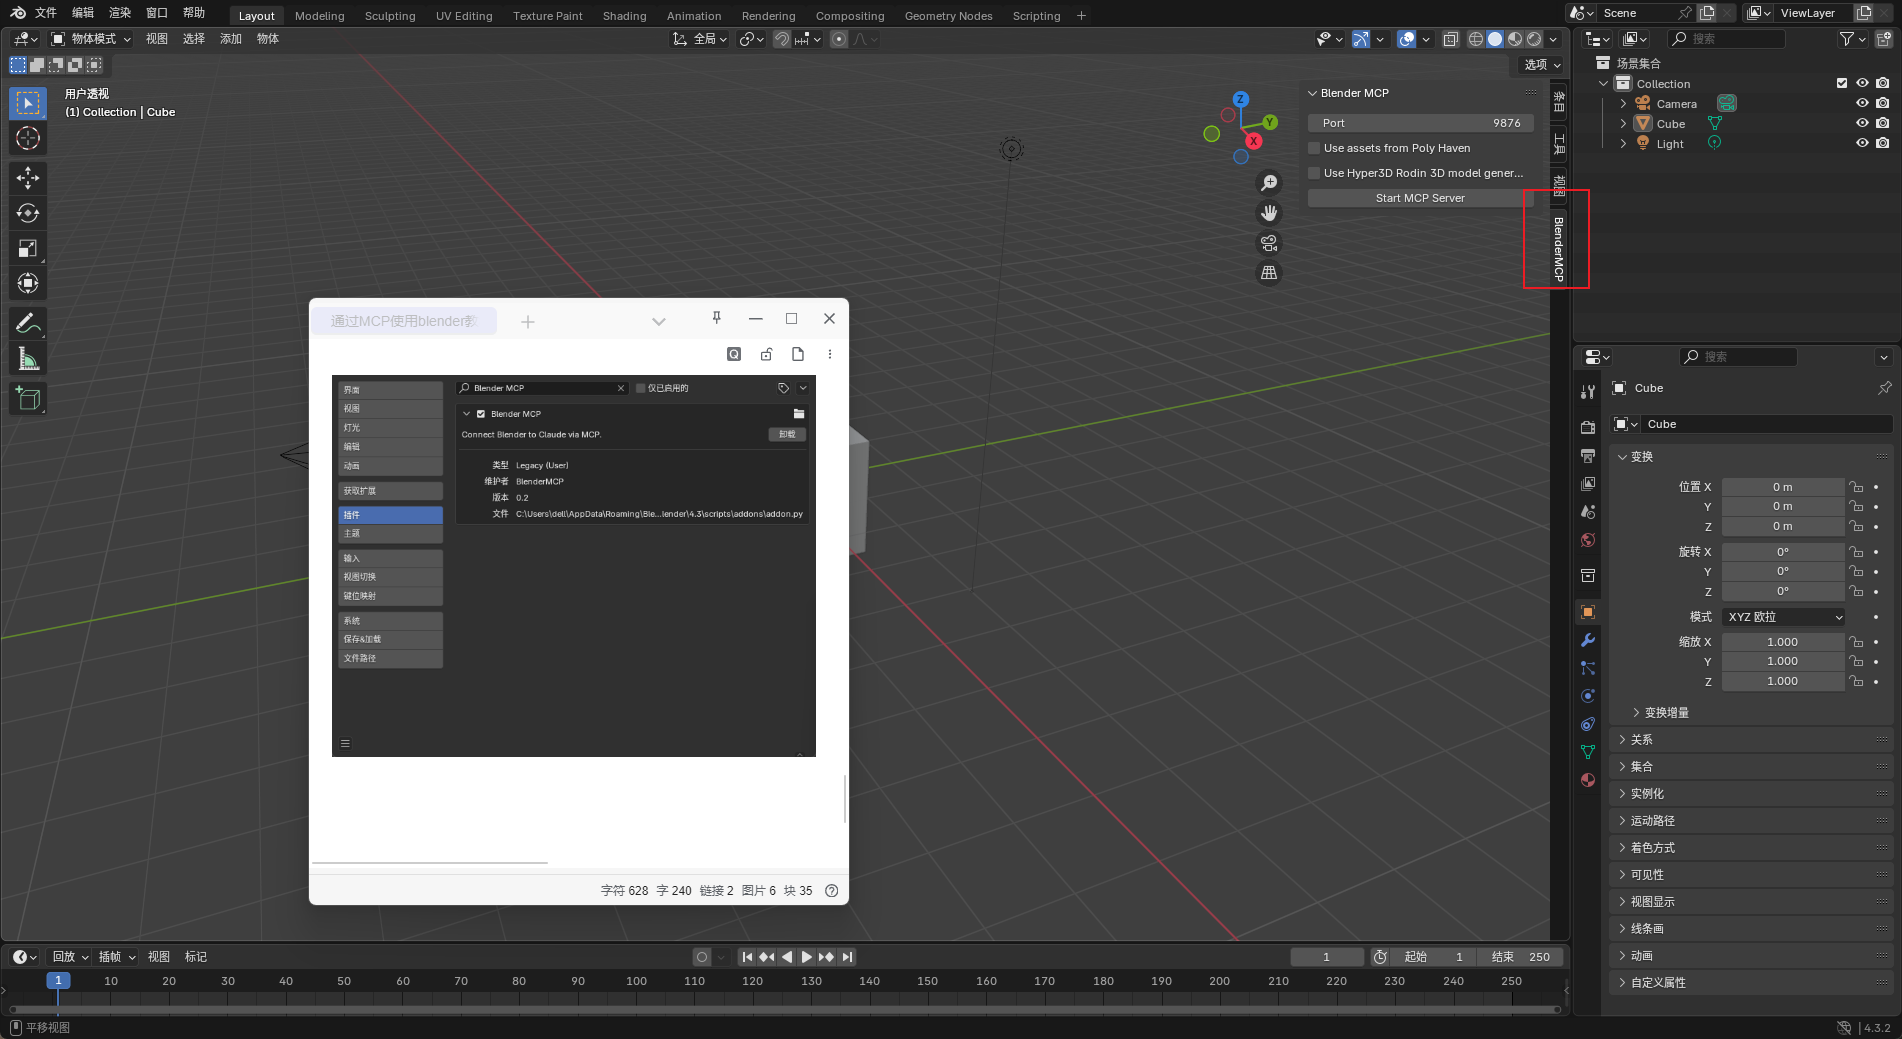Click the Start MCP Server button

[x=1419, y=197]
